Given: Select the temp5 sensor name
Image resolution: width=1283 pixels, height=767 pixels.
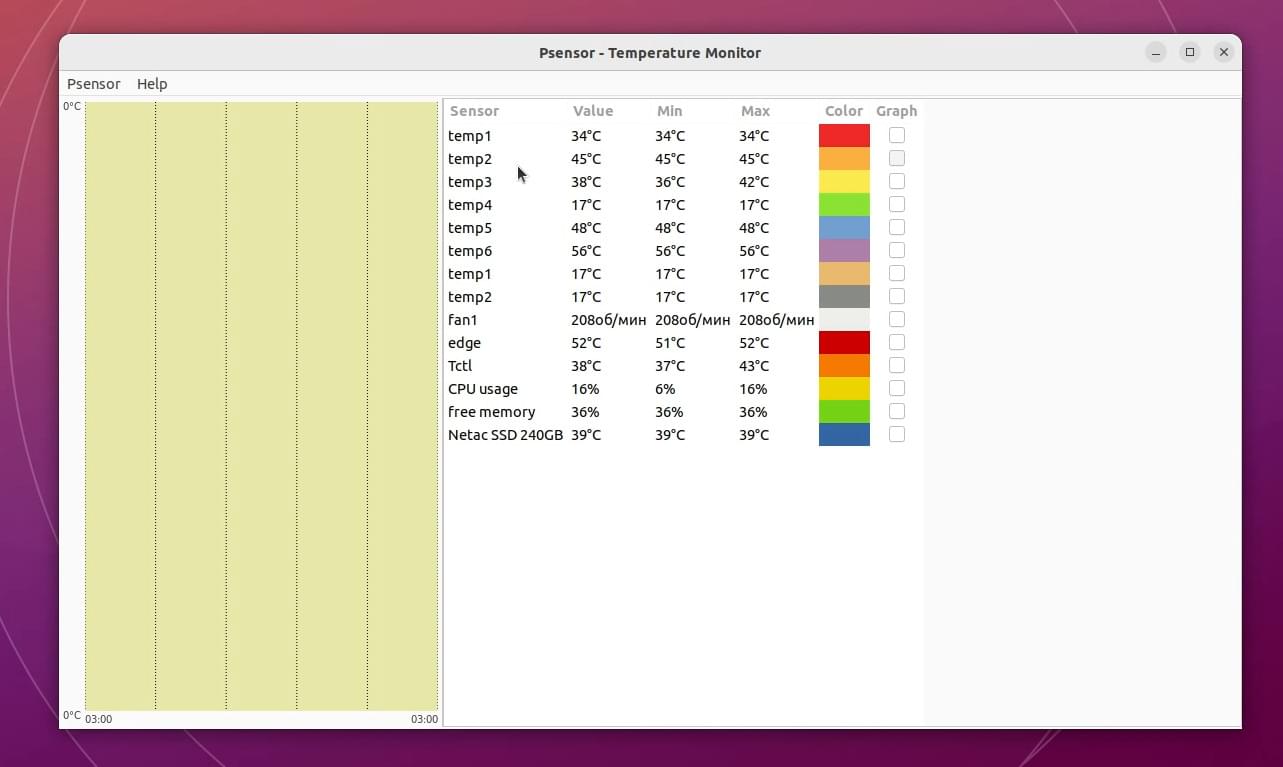Looking at the screenshot, I should click(x=470, y=228).
